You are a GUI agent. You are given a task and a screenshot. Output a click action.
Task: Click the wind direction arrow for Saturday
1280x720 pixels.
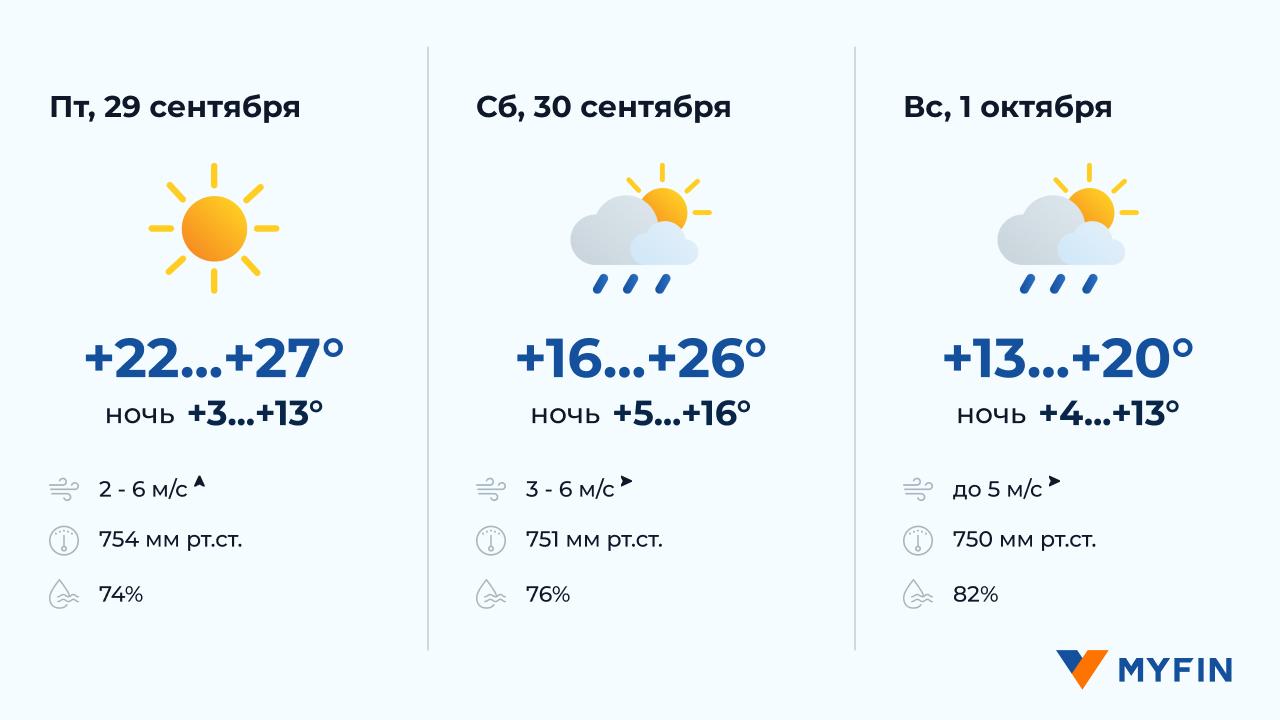point(626,482)
